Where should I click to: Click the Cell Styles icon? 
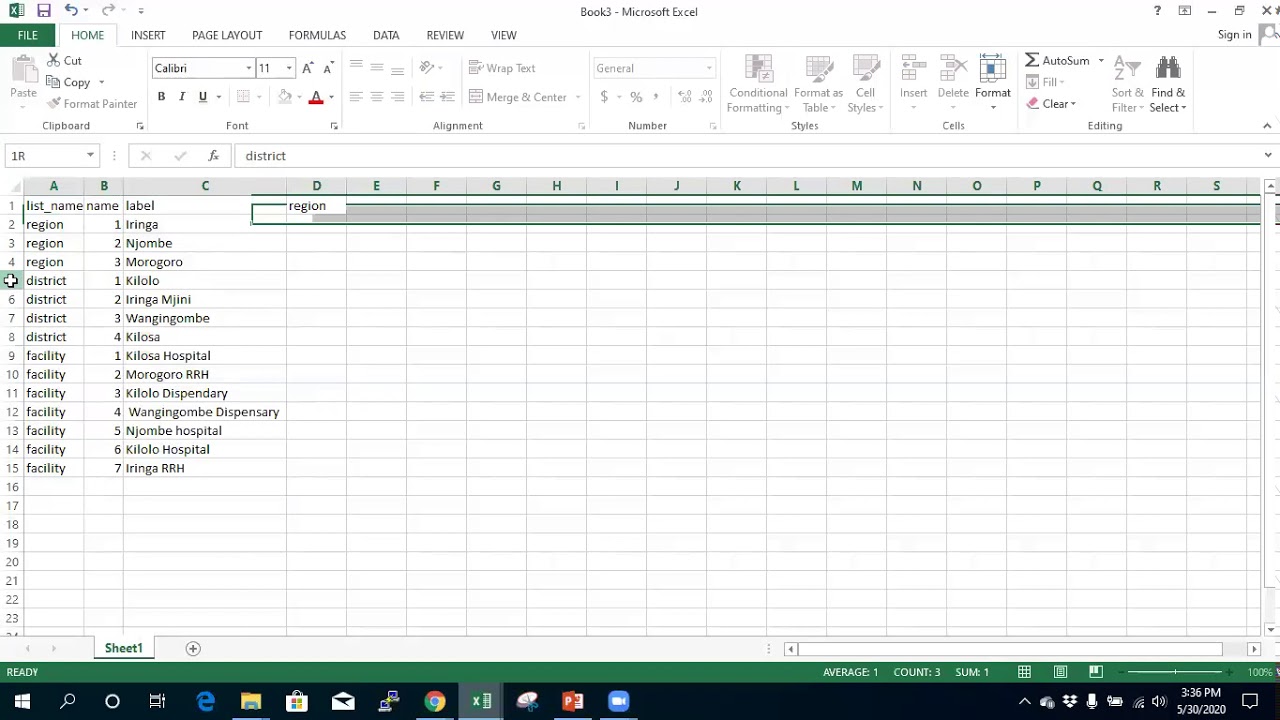pyautogui.click(x=865, y=69)
